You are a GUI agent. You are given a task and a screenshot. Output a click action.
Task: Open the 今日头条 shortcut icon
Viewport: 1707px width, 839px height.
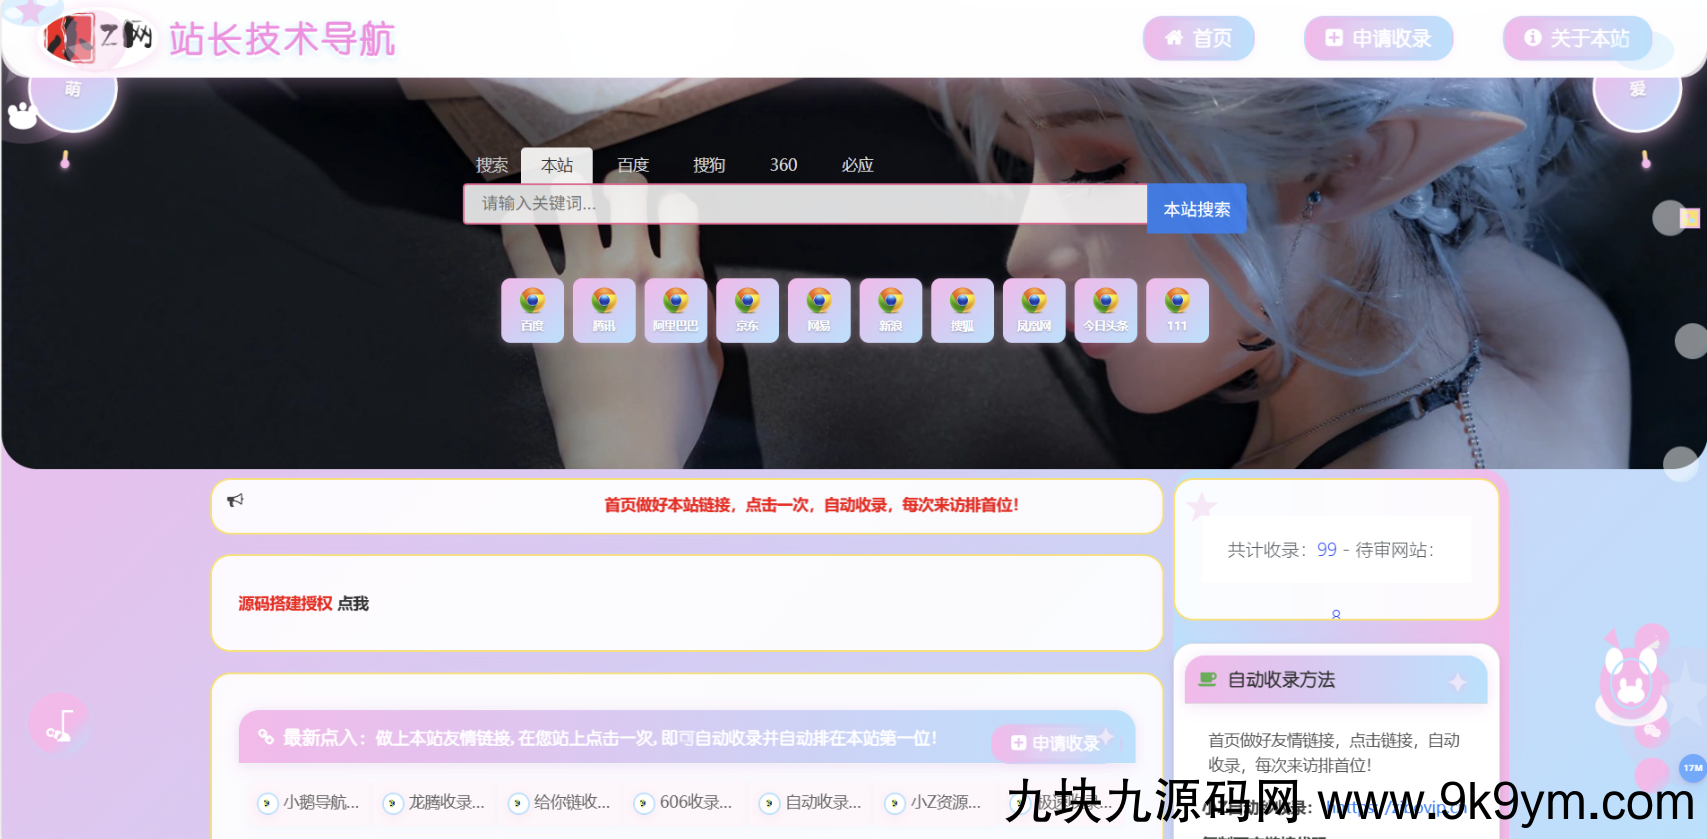coord(1106,311)
